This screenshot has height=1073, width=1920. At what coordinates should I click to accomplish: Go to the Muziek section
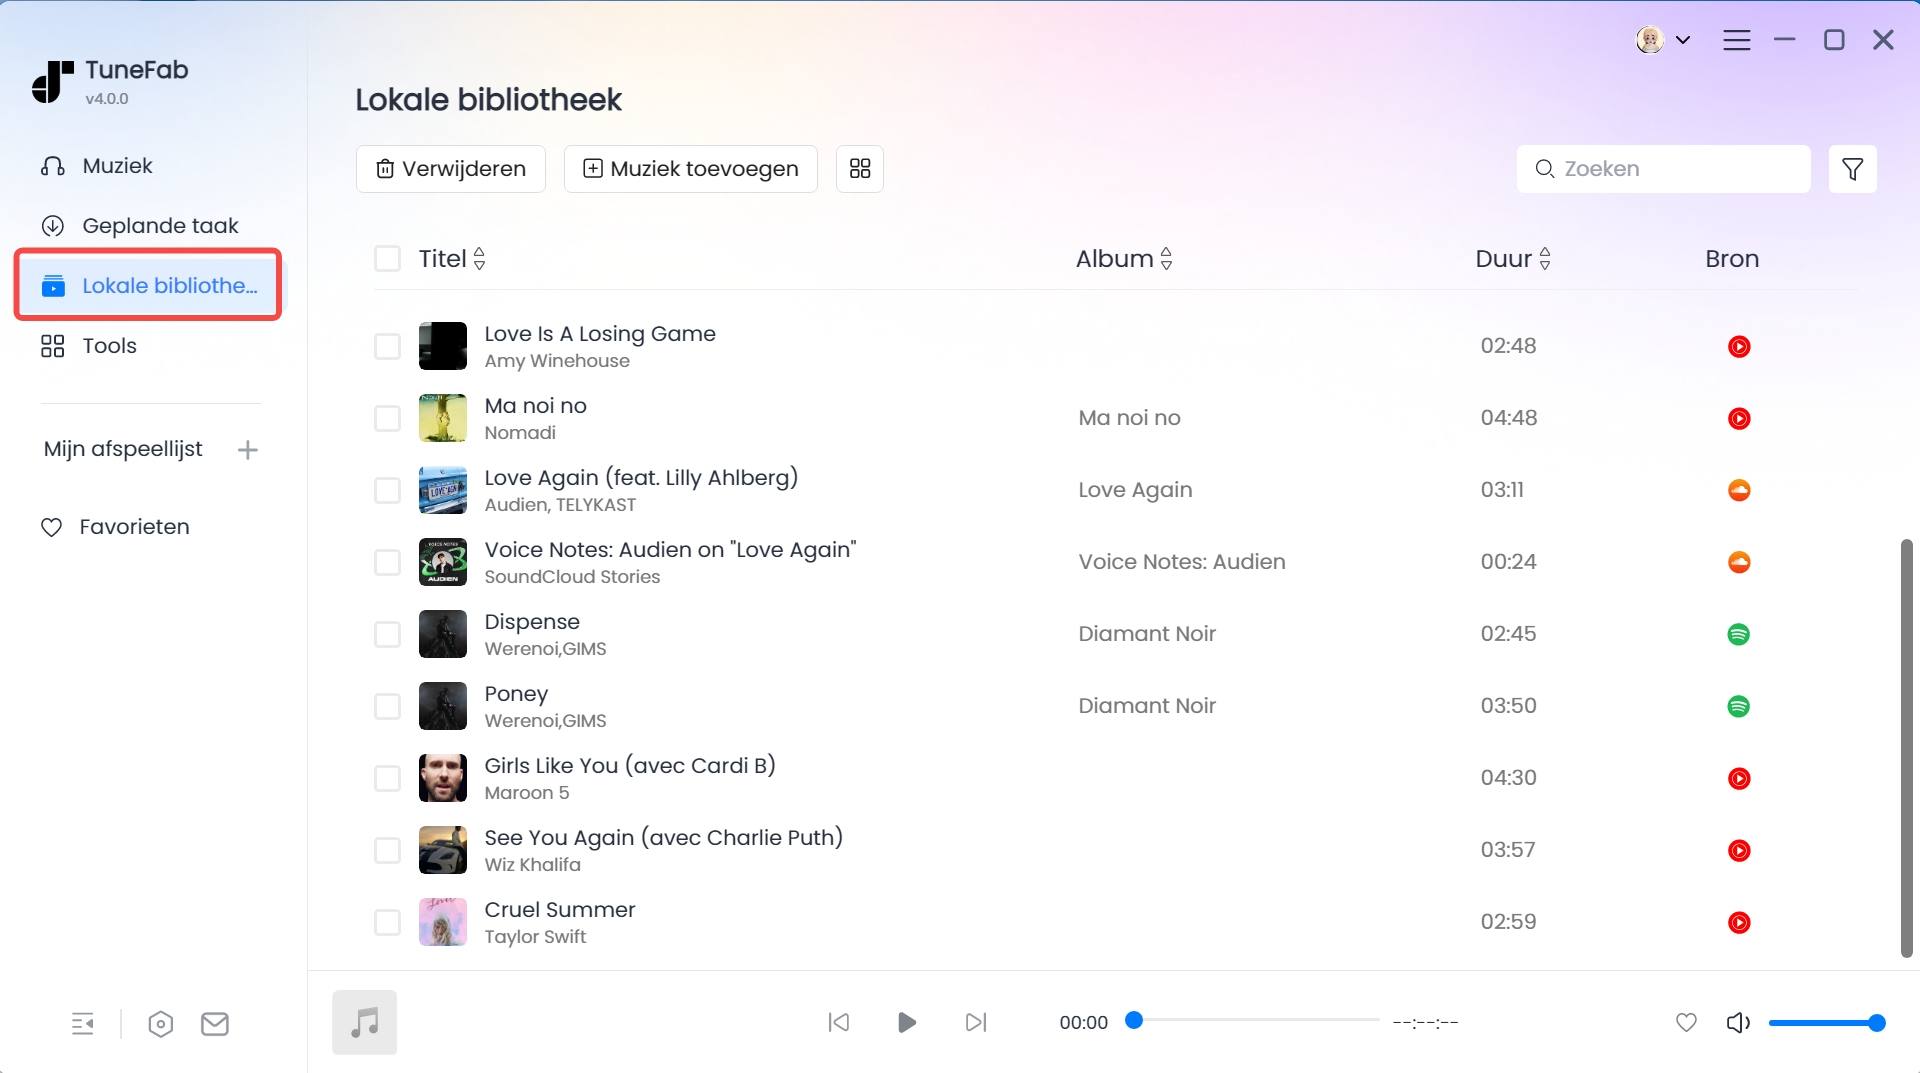117,166
